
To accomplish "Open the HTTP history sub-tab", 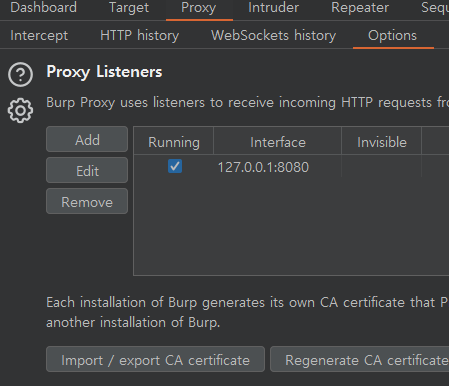I will tap(140, 35).
